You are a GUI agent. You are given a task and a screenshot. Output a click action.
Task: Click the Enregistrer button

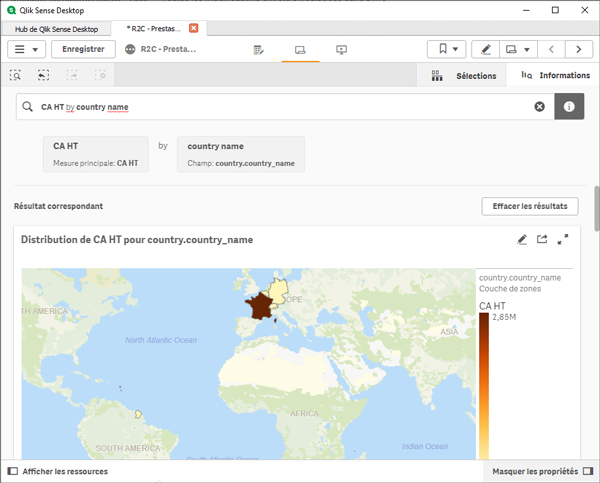point(83,49)
